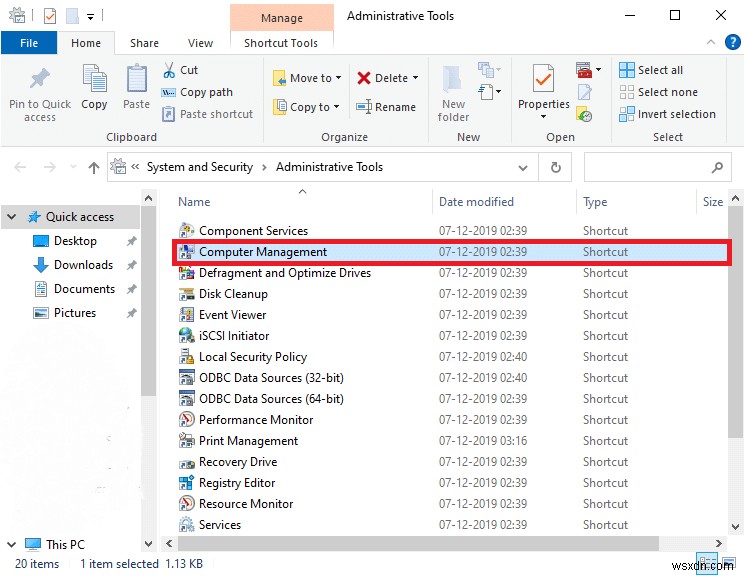Image resolution: width=745 pixels, height=576 pixels.
Task: Collapse the ribbon with the chevron
Action: coord(711,42)
